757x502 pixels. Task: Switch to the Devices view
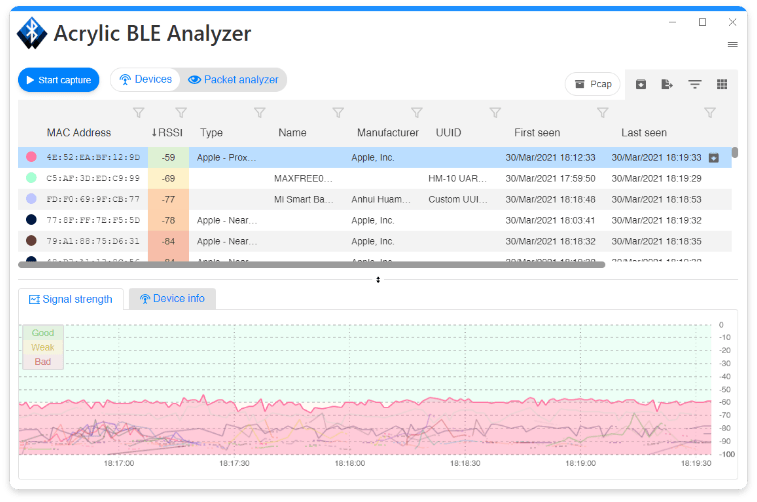pyautogui.click(x=145, y=80)
